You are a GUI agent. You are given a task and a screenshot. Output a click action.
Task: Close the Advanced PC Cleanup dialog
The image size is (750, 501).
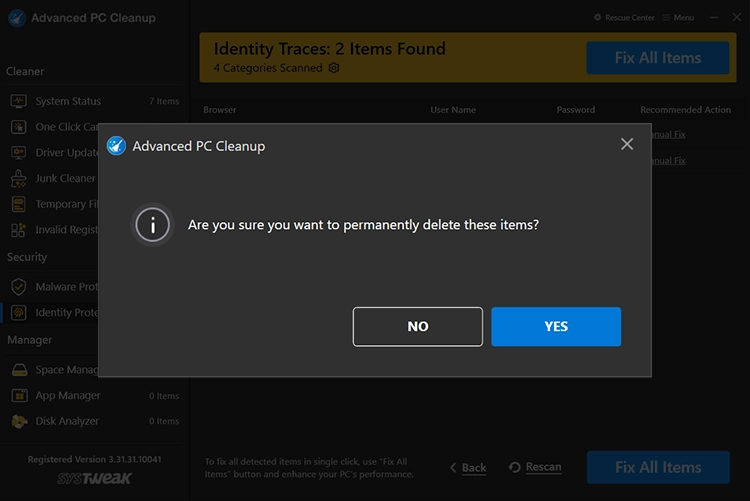(x=627, y=144)
